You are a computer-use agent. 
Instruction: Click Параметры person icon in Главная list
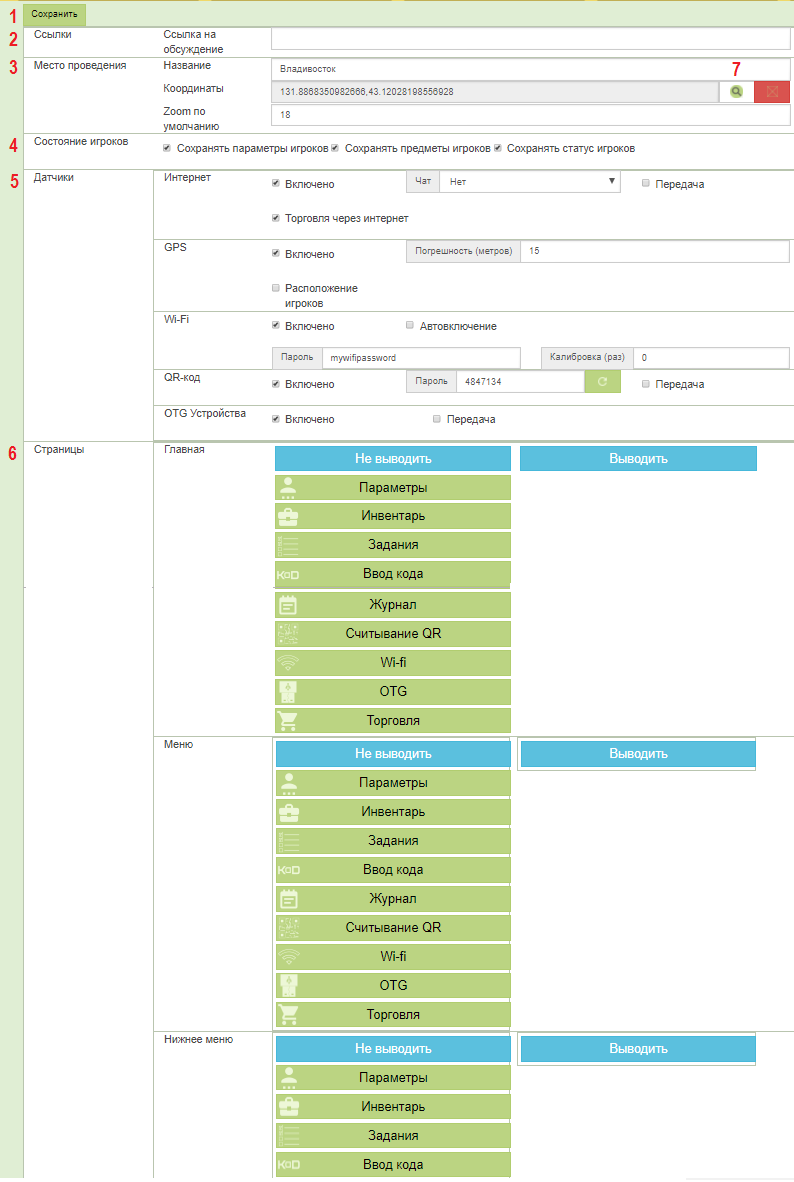288,488
